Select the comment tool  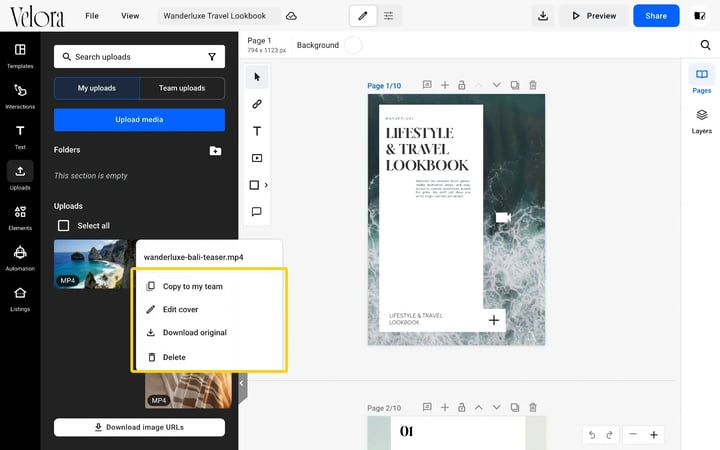coord(257,211)
